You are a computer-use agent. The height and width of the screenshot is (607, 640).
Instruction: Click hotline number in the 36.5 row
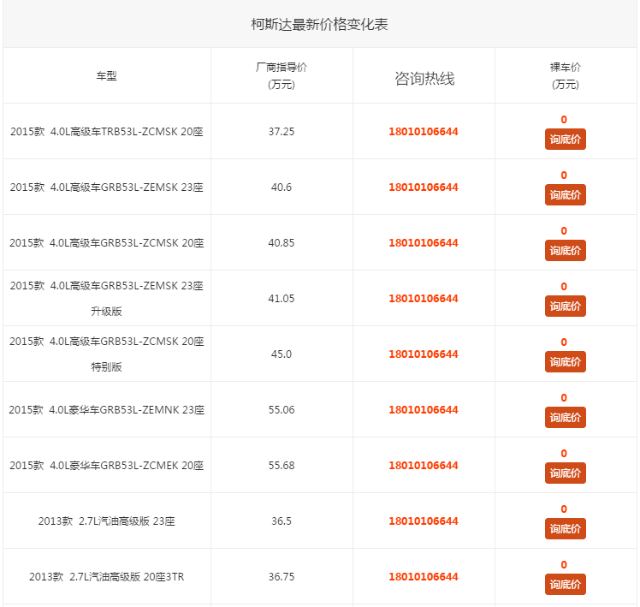423,521
